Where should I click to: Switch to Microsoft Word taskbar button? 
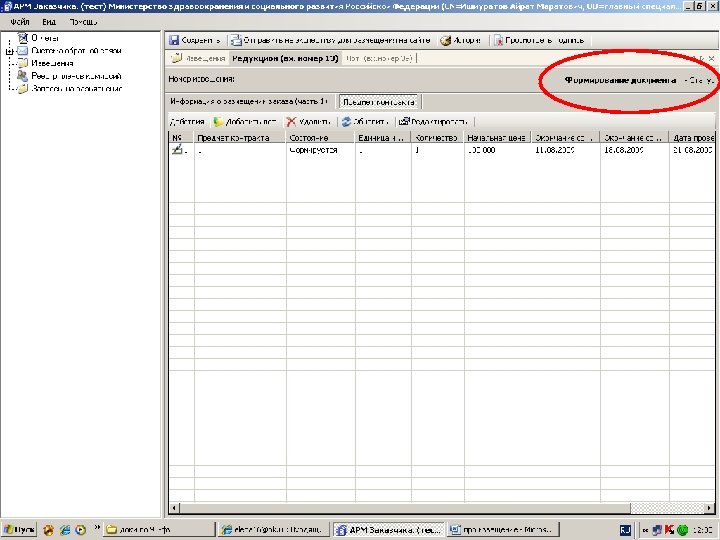(503, 530)
